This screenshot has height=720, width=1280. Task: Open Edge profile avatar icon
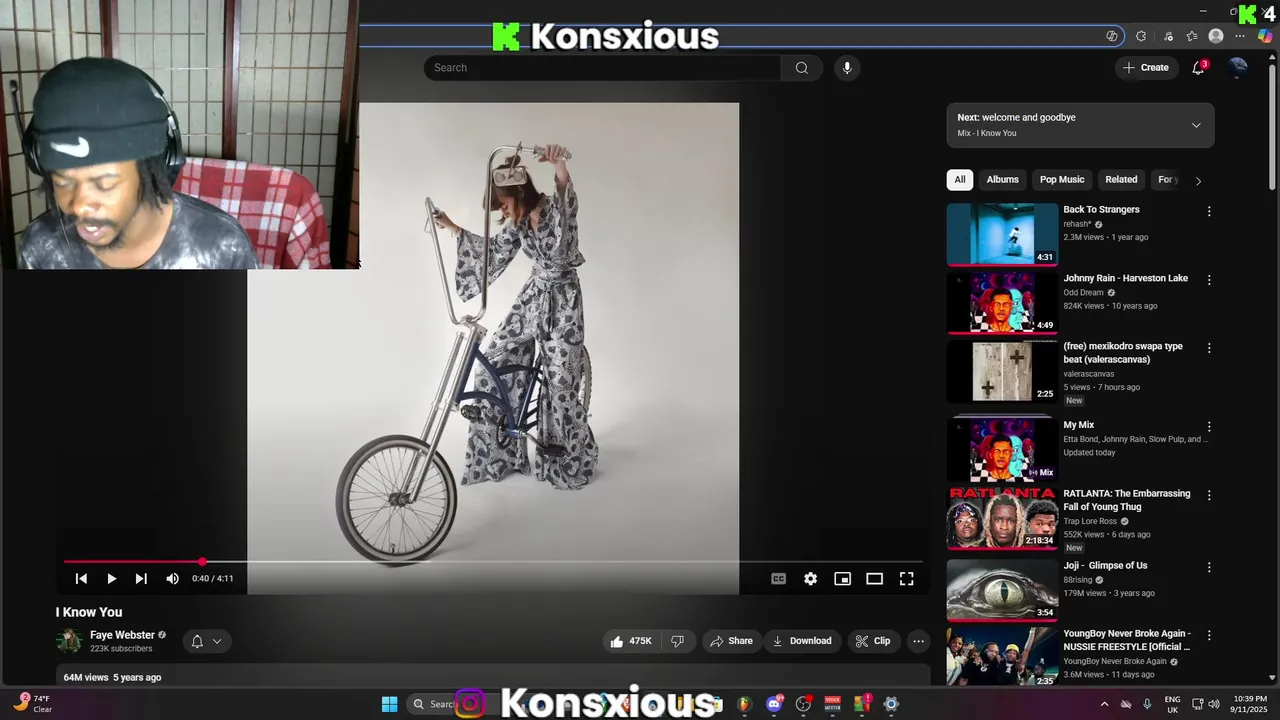click(1216, 36)
